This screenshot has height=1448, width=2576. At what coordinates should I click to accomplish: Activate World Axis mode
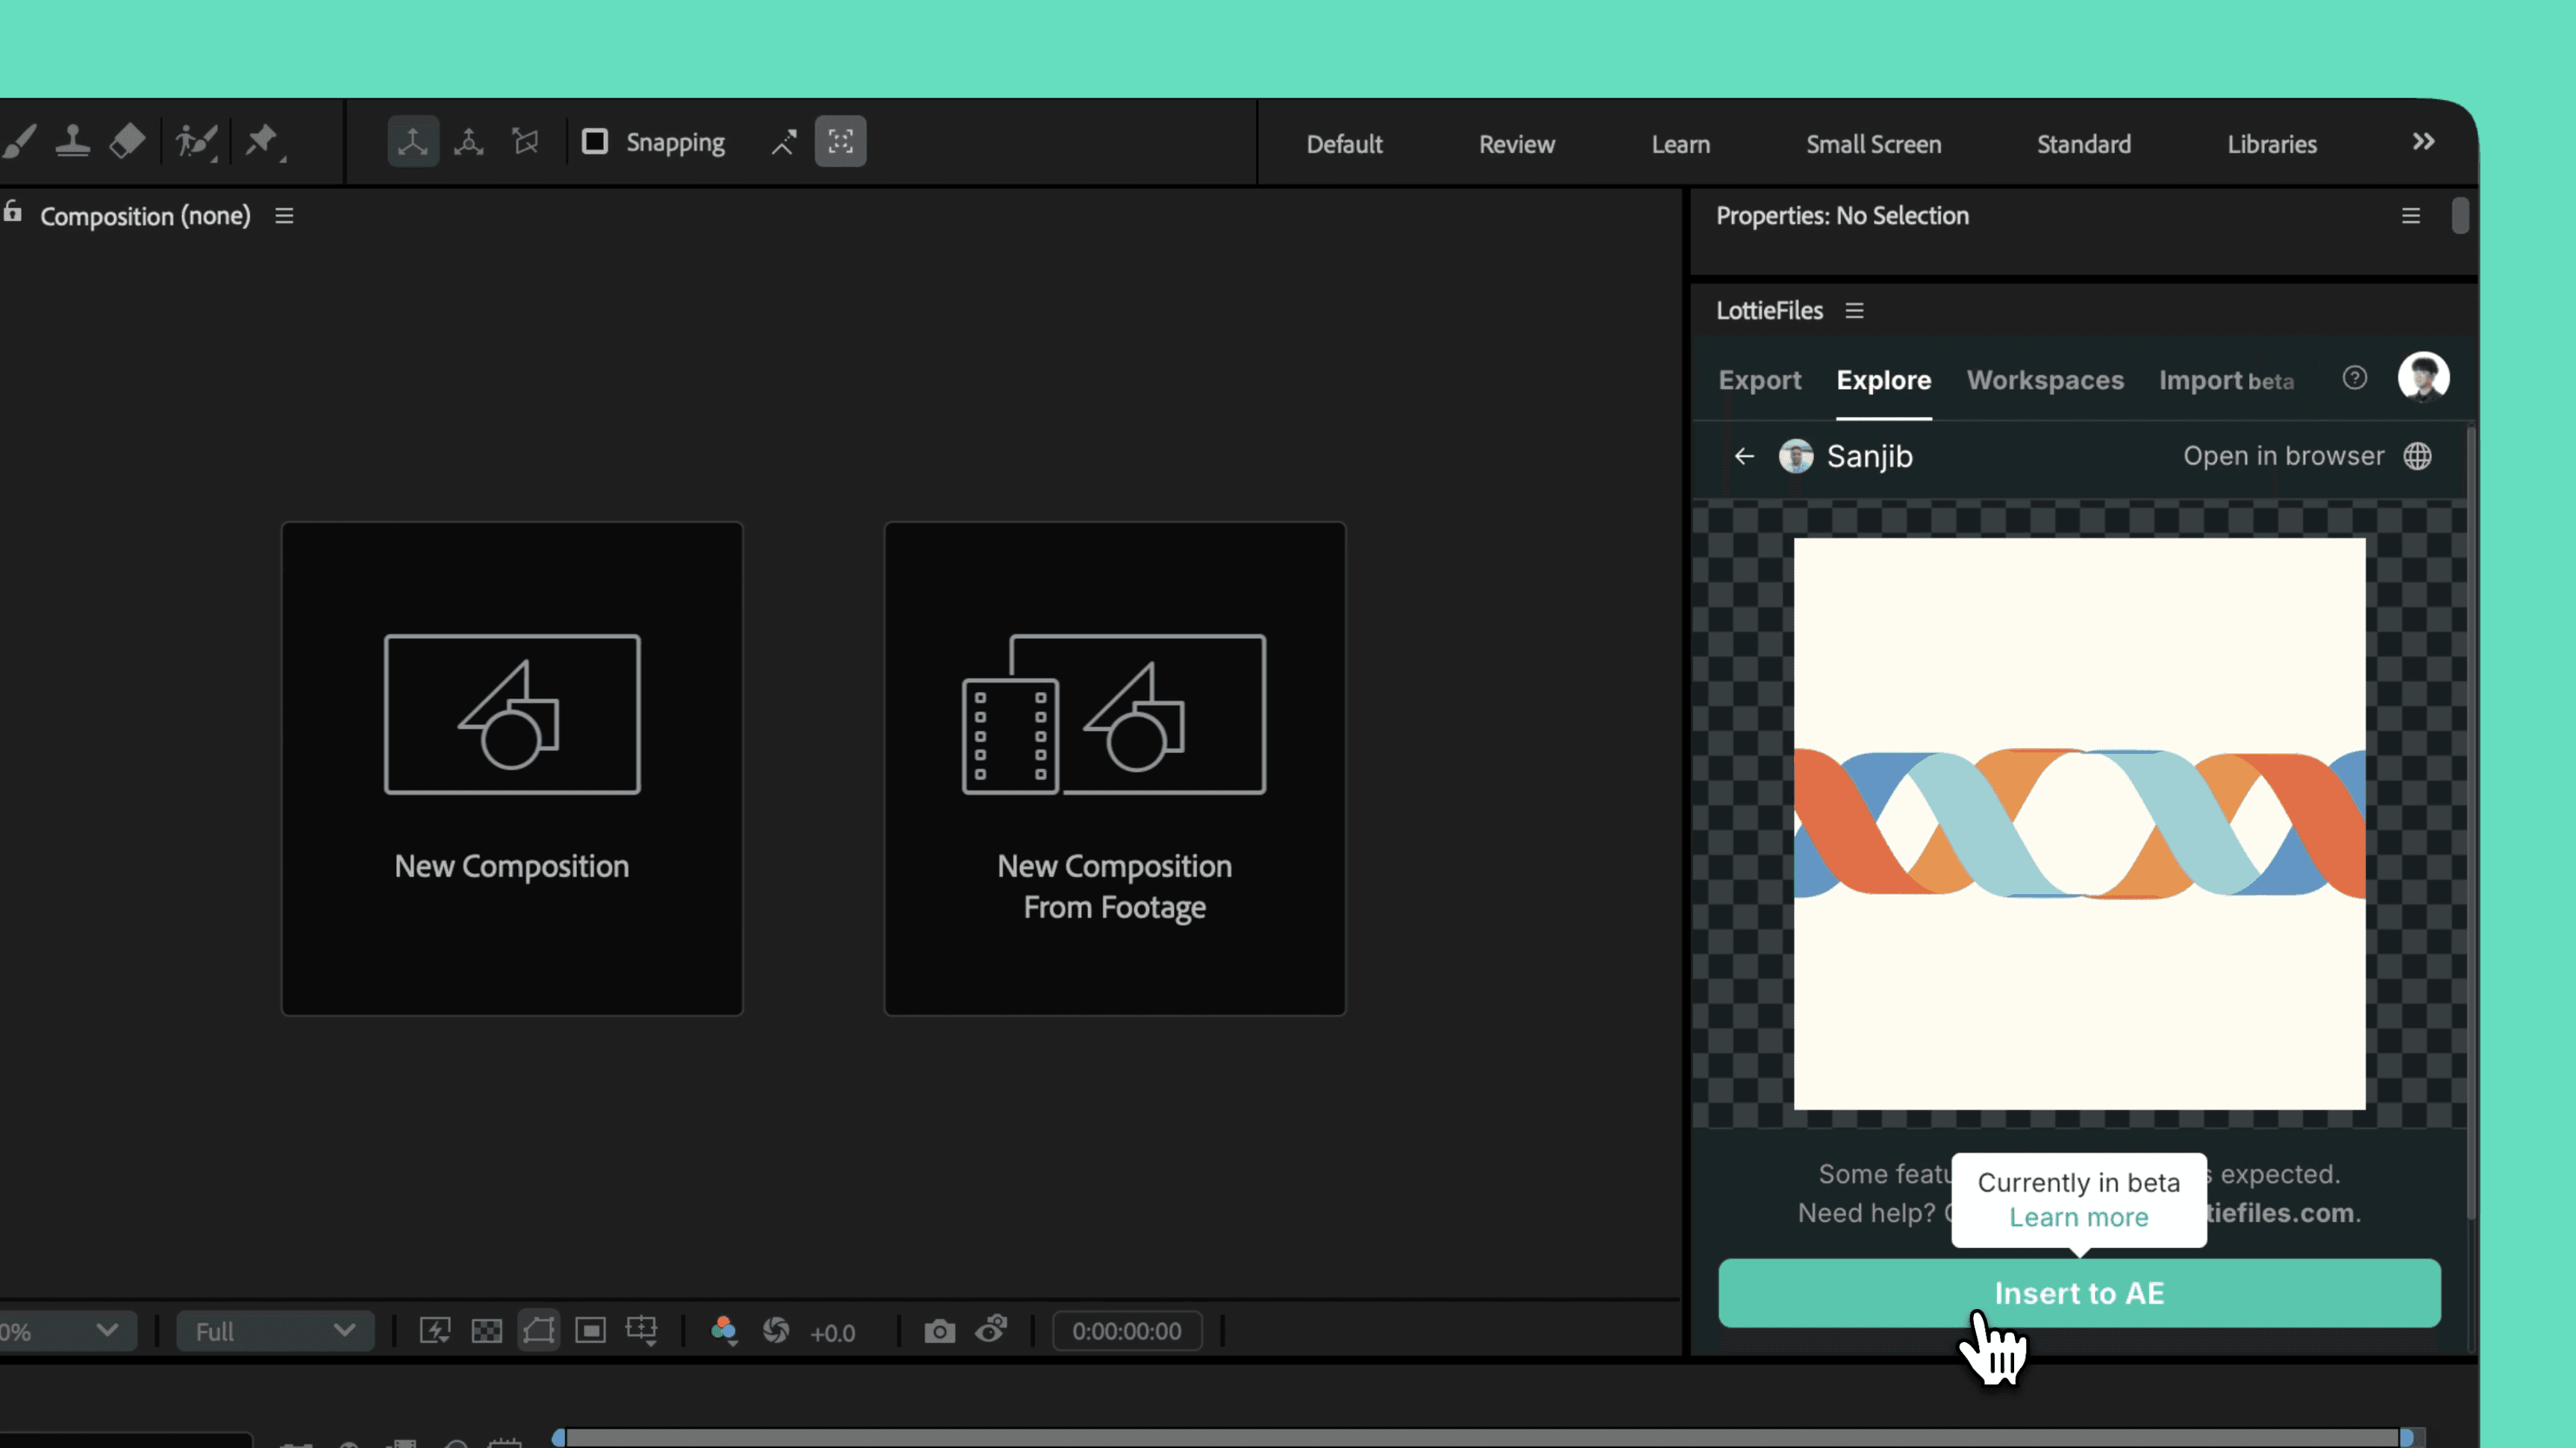[x=469, y=141]
